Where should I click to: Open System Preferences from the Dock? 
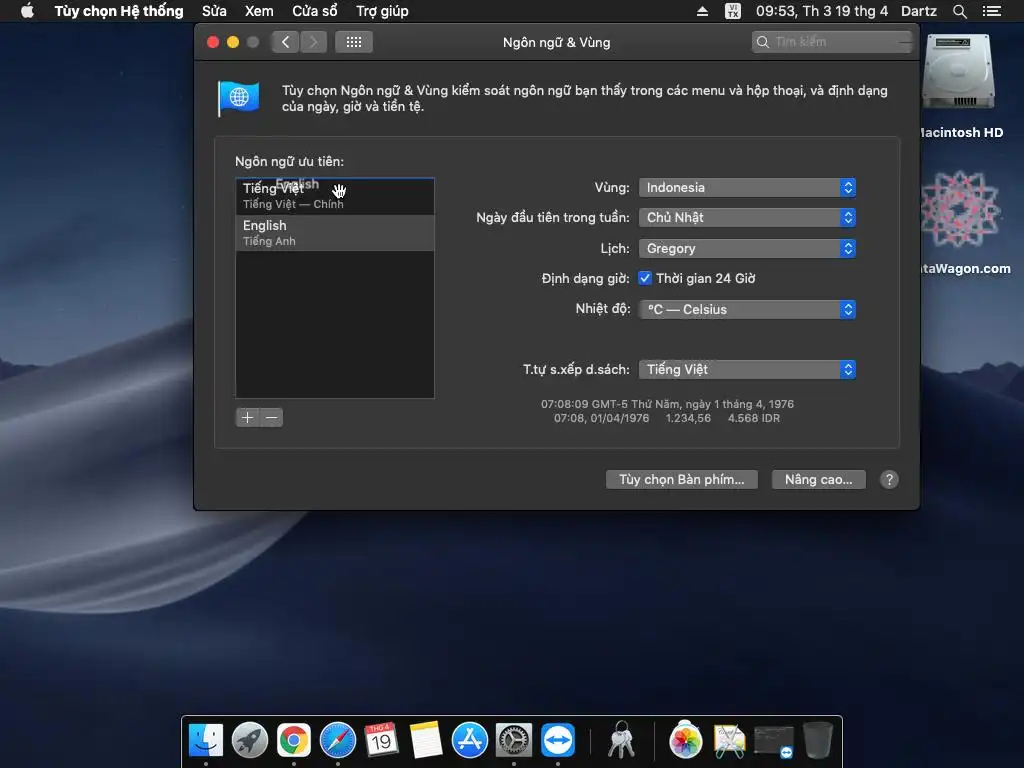click(x=513, y=740)
